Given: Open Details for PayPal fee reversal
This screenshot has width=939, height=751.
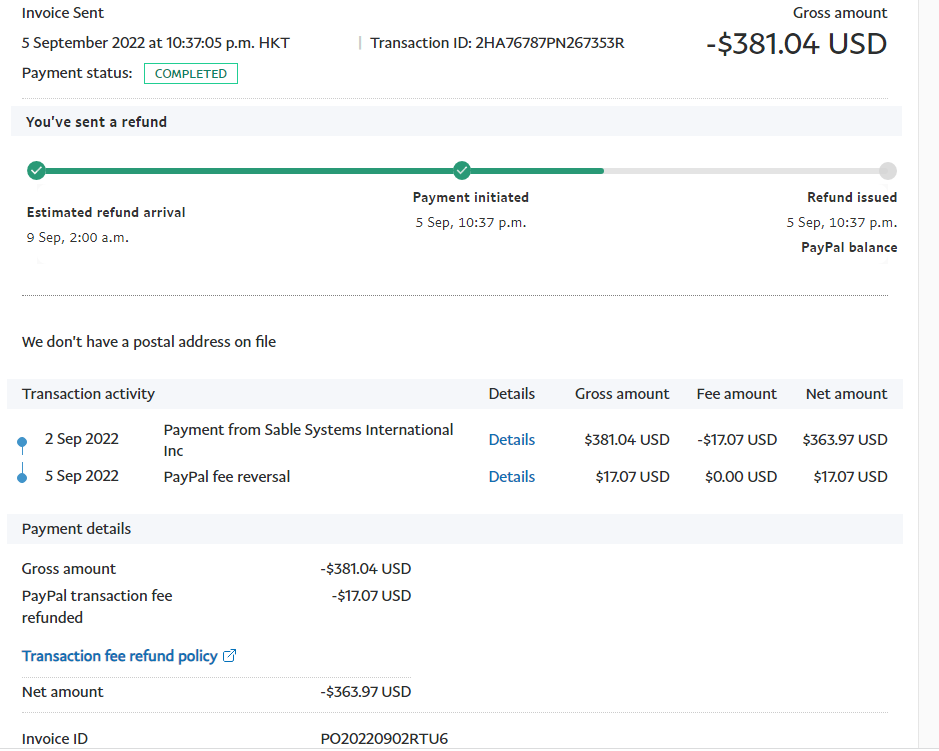Looking at the screenshot, I should point(511,477).
